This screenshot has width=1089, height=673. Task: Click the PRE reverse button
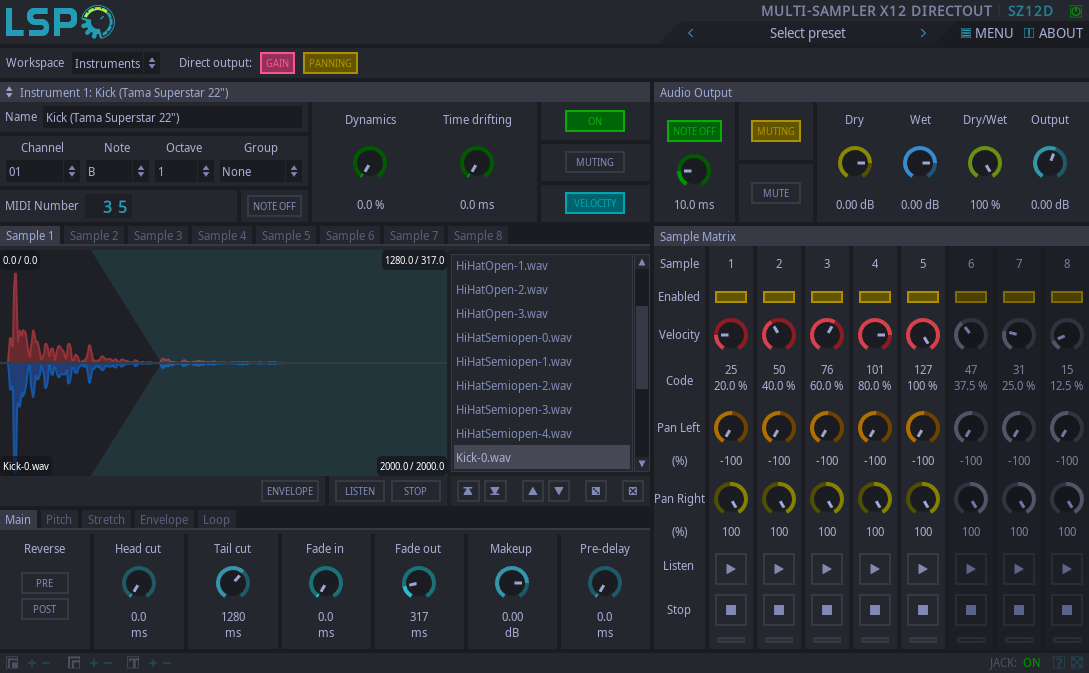click(x=45, y=583)
